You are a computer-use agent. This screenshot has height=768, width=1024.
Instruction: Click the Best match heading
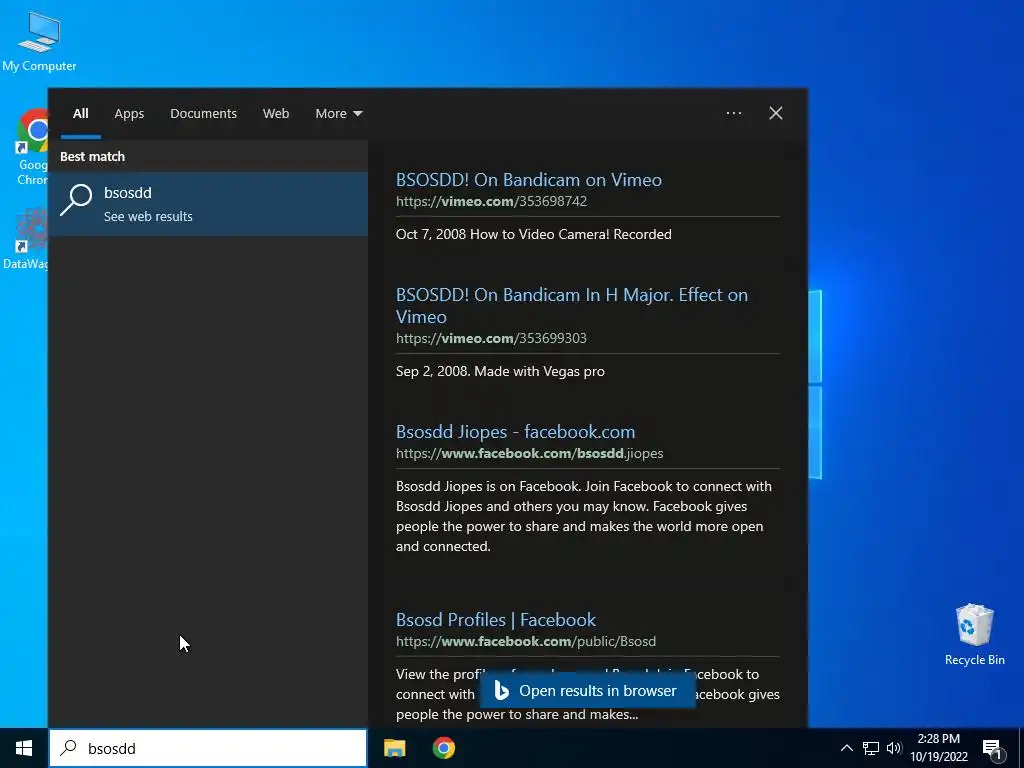tap(92, 157)
